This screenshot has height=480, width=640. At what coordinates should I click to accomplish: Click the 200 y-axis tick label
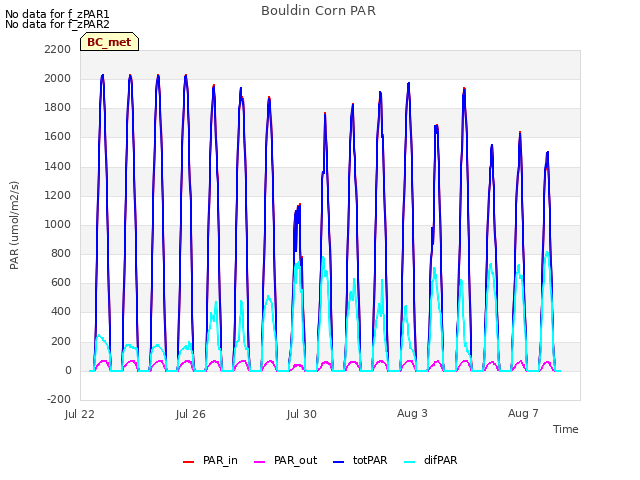pyautogui.click(x=61, y=341)
